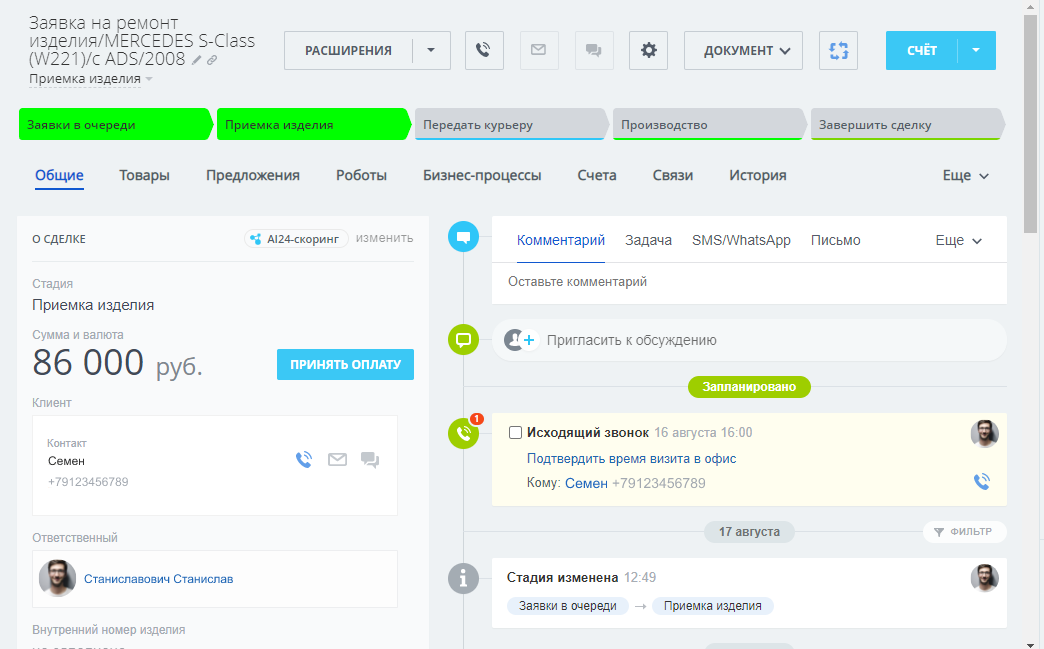Screen dimensions: 1044x649
Task: Expand Еще menu in main tab bar
Action: coord(965,176)
